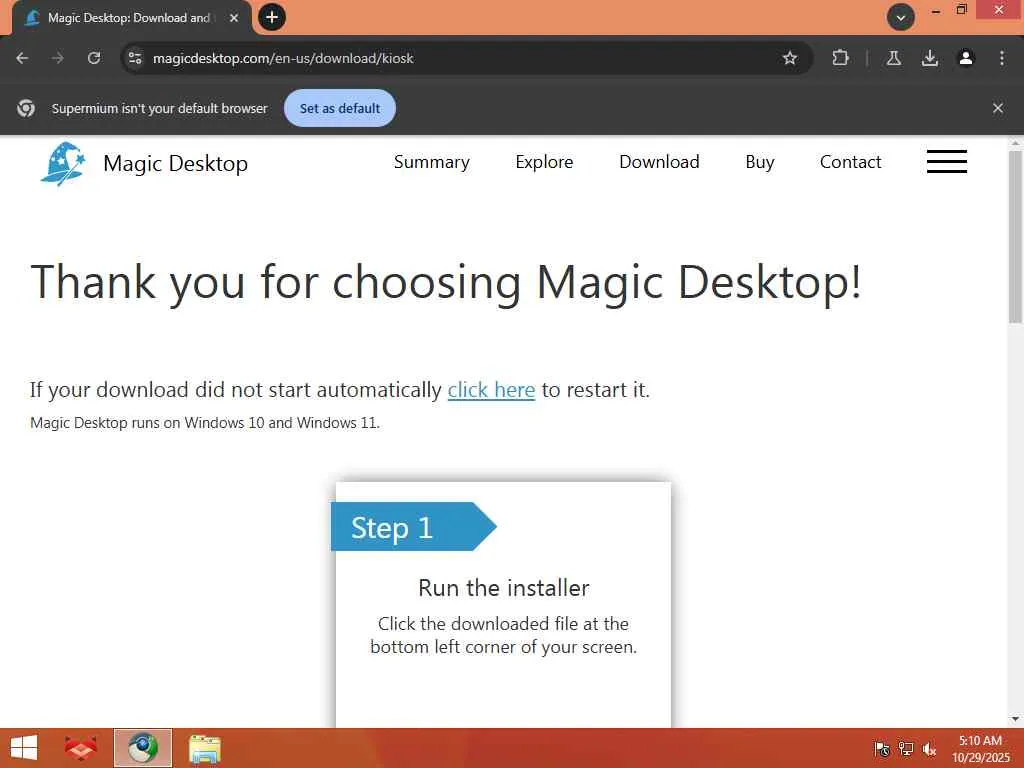Open File Explorer from the taskbar

204,748
